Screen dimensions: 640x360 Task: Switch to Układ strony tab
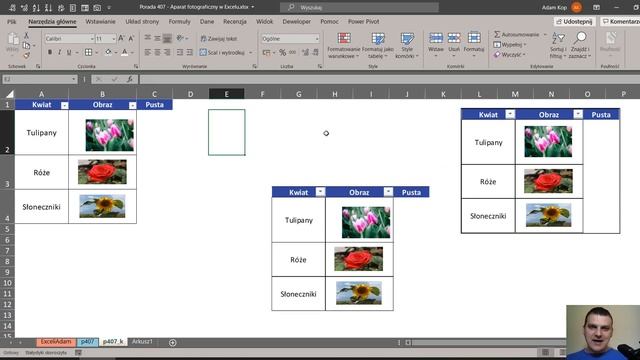click(x=142, y=21)
